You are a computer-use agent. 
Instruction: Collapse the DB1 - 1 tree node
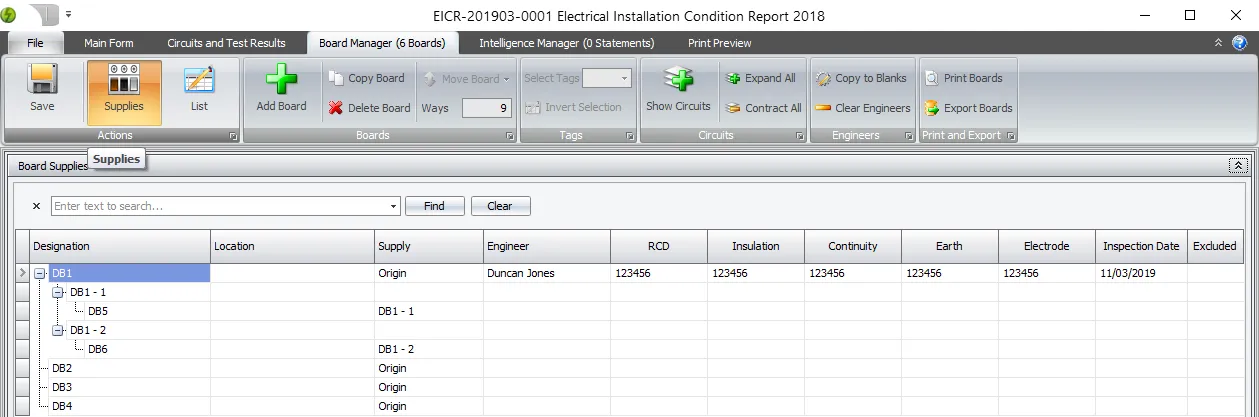pos(58,292)
